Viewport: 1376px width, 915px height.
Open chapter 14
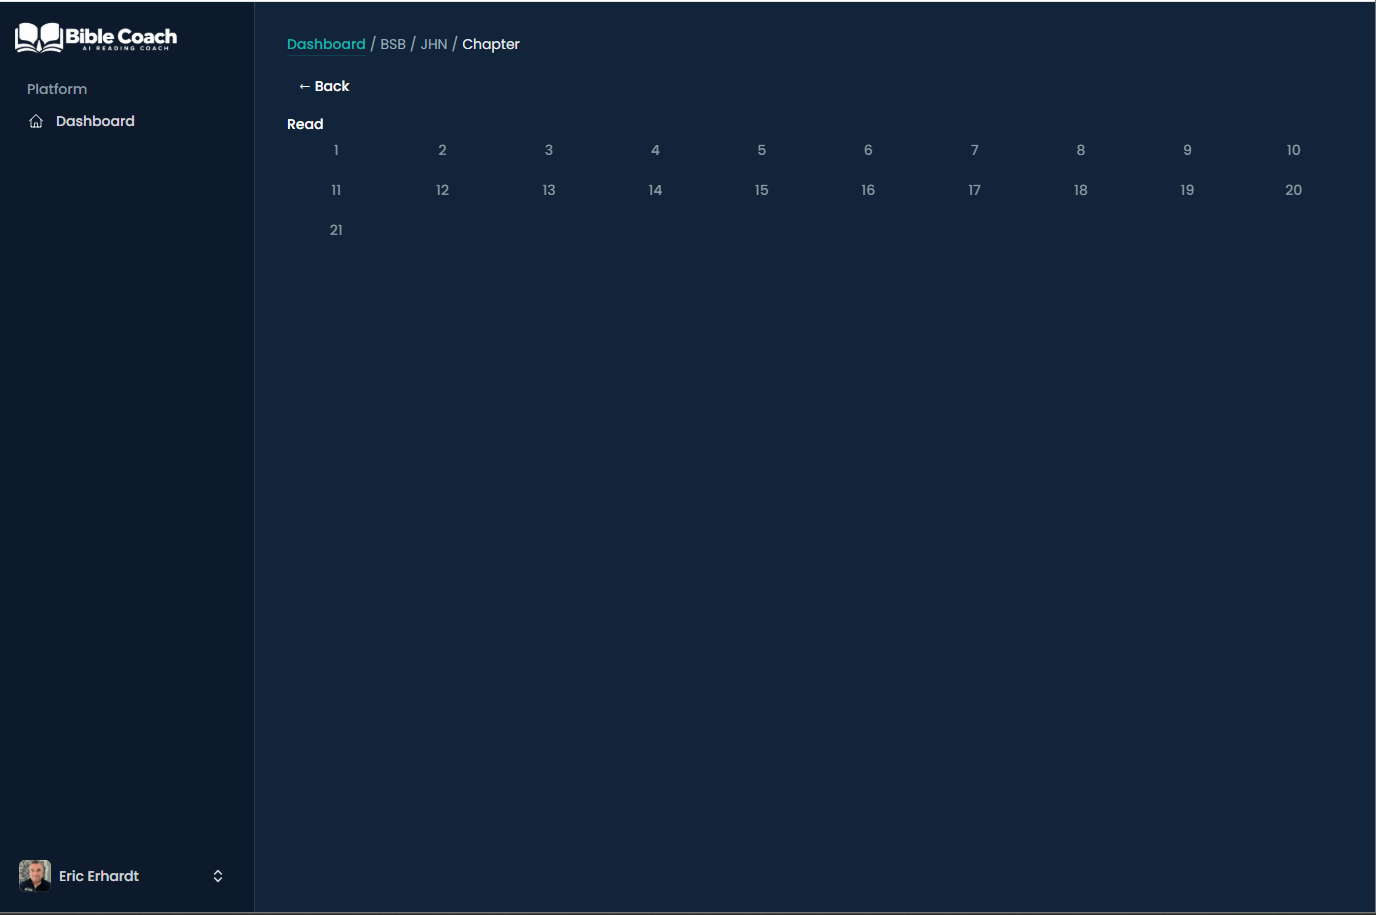[655, 190]
